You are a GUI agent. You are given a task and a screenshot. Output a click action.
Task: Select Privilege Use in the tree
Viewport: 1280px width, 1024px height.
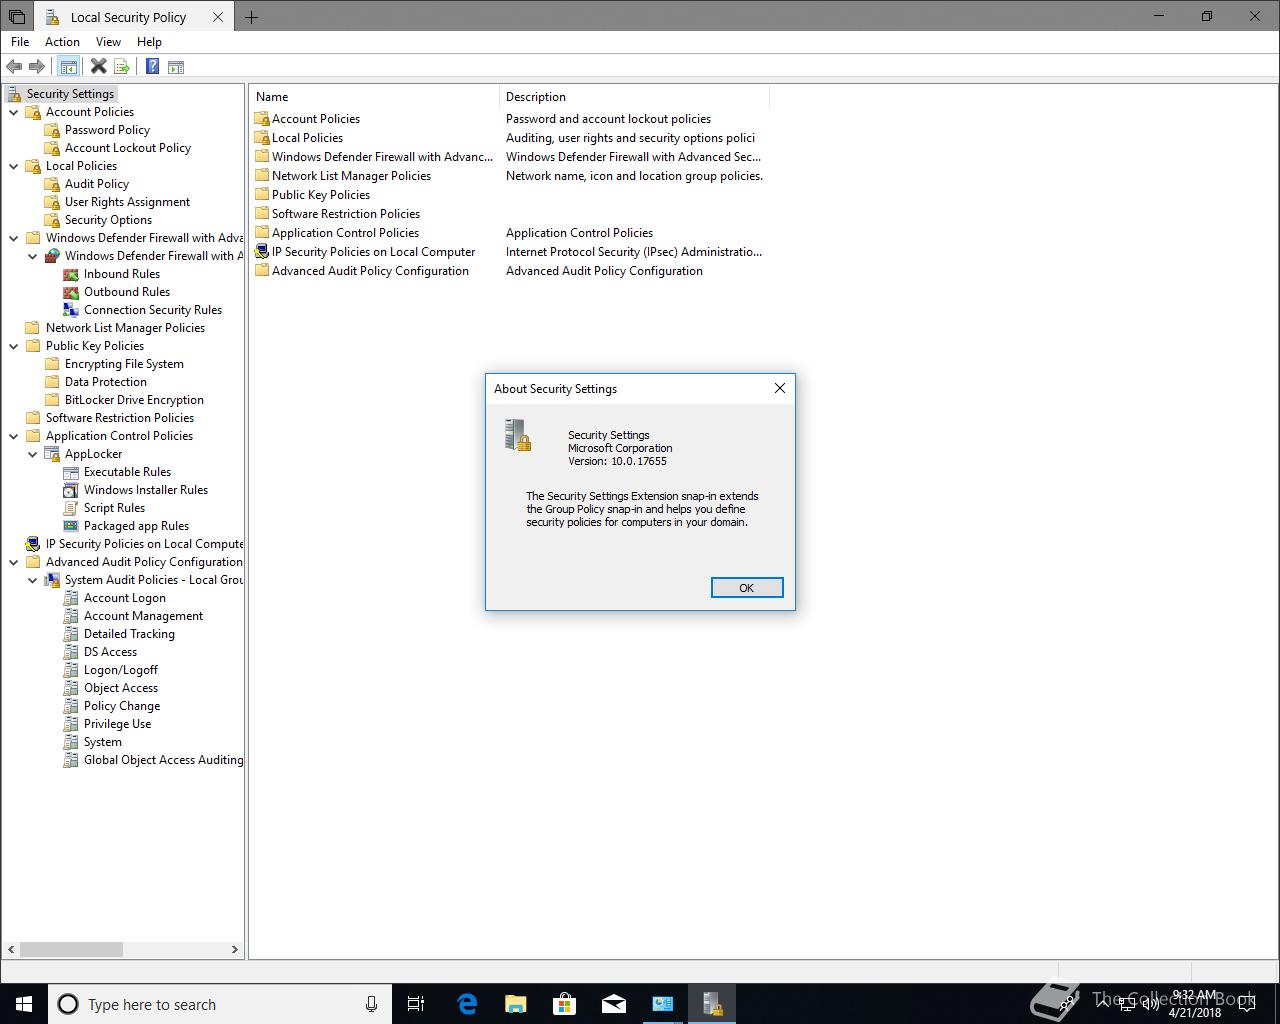pos(118,724)
